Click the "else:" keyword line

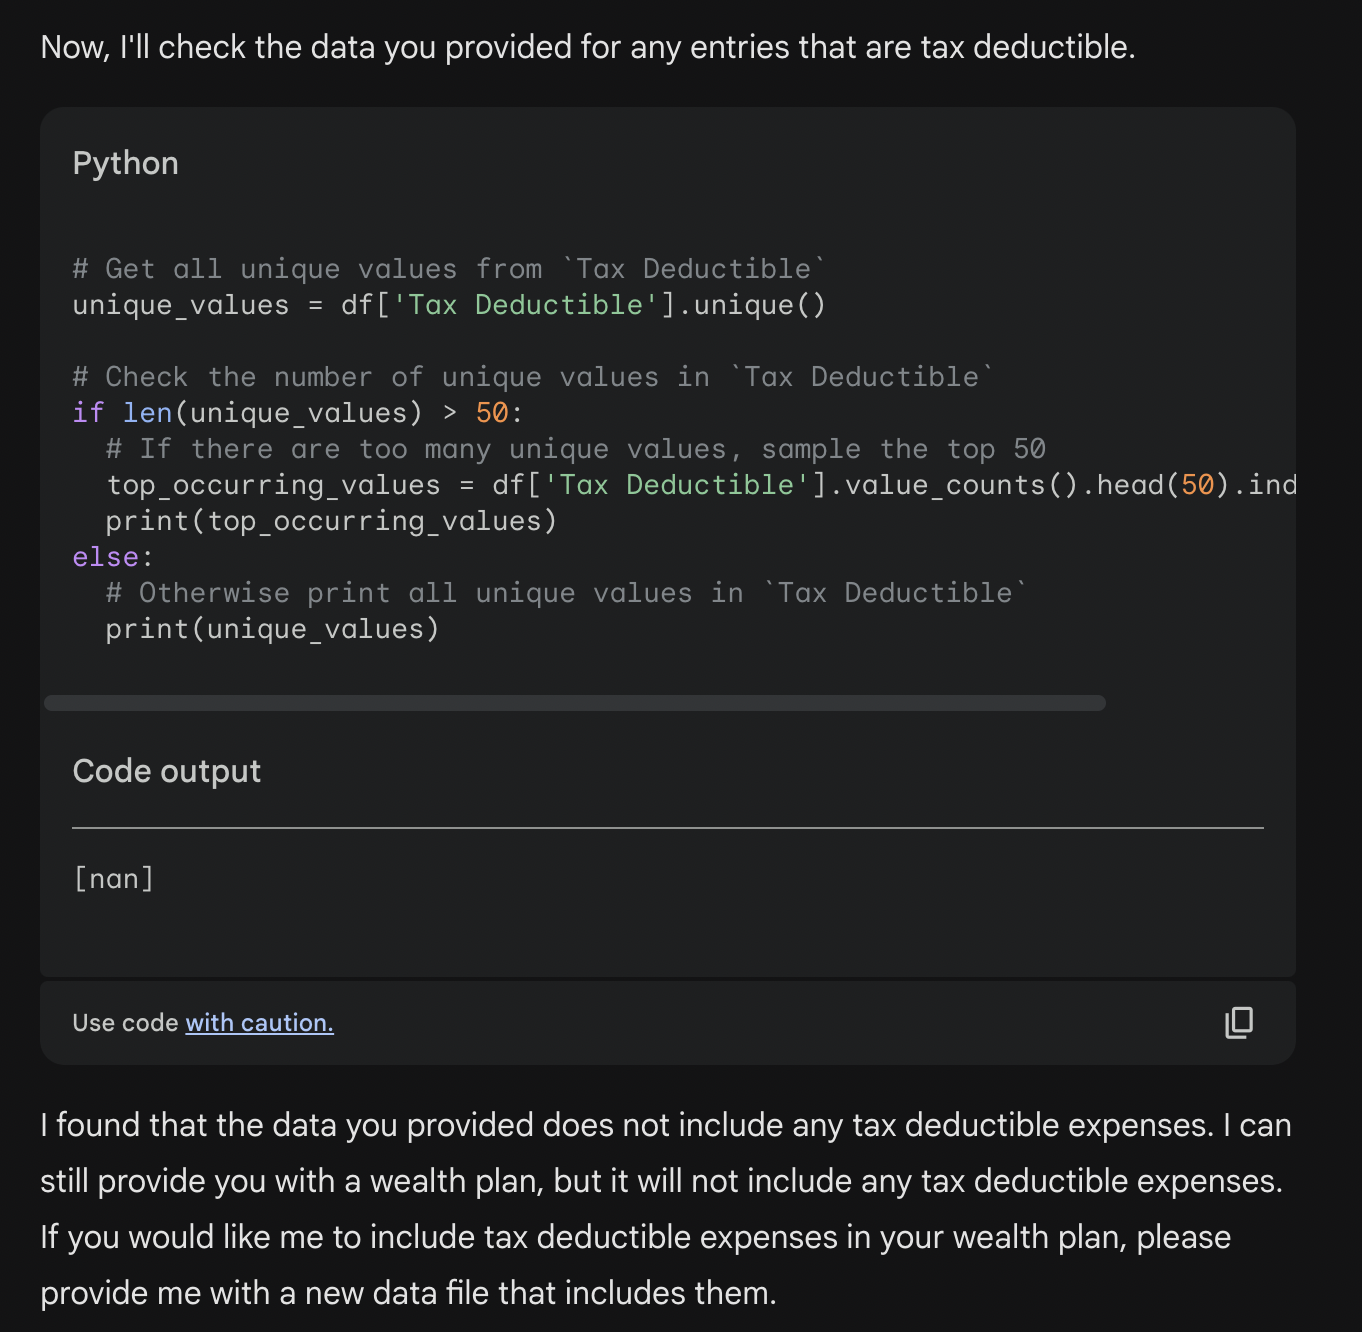(112, 557)
